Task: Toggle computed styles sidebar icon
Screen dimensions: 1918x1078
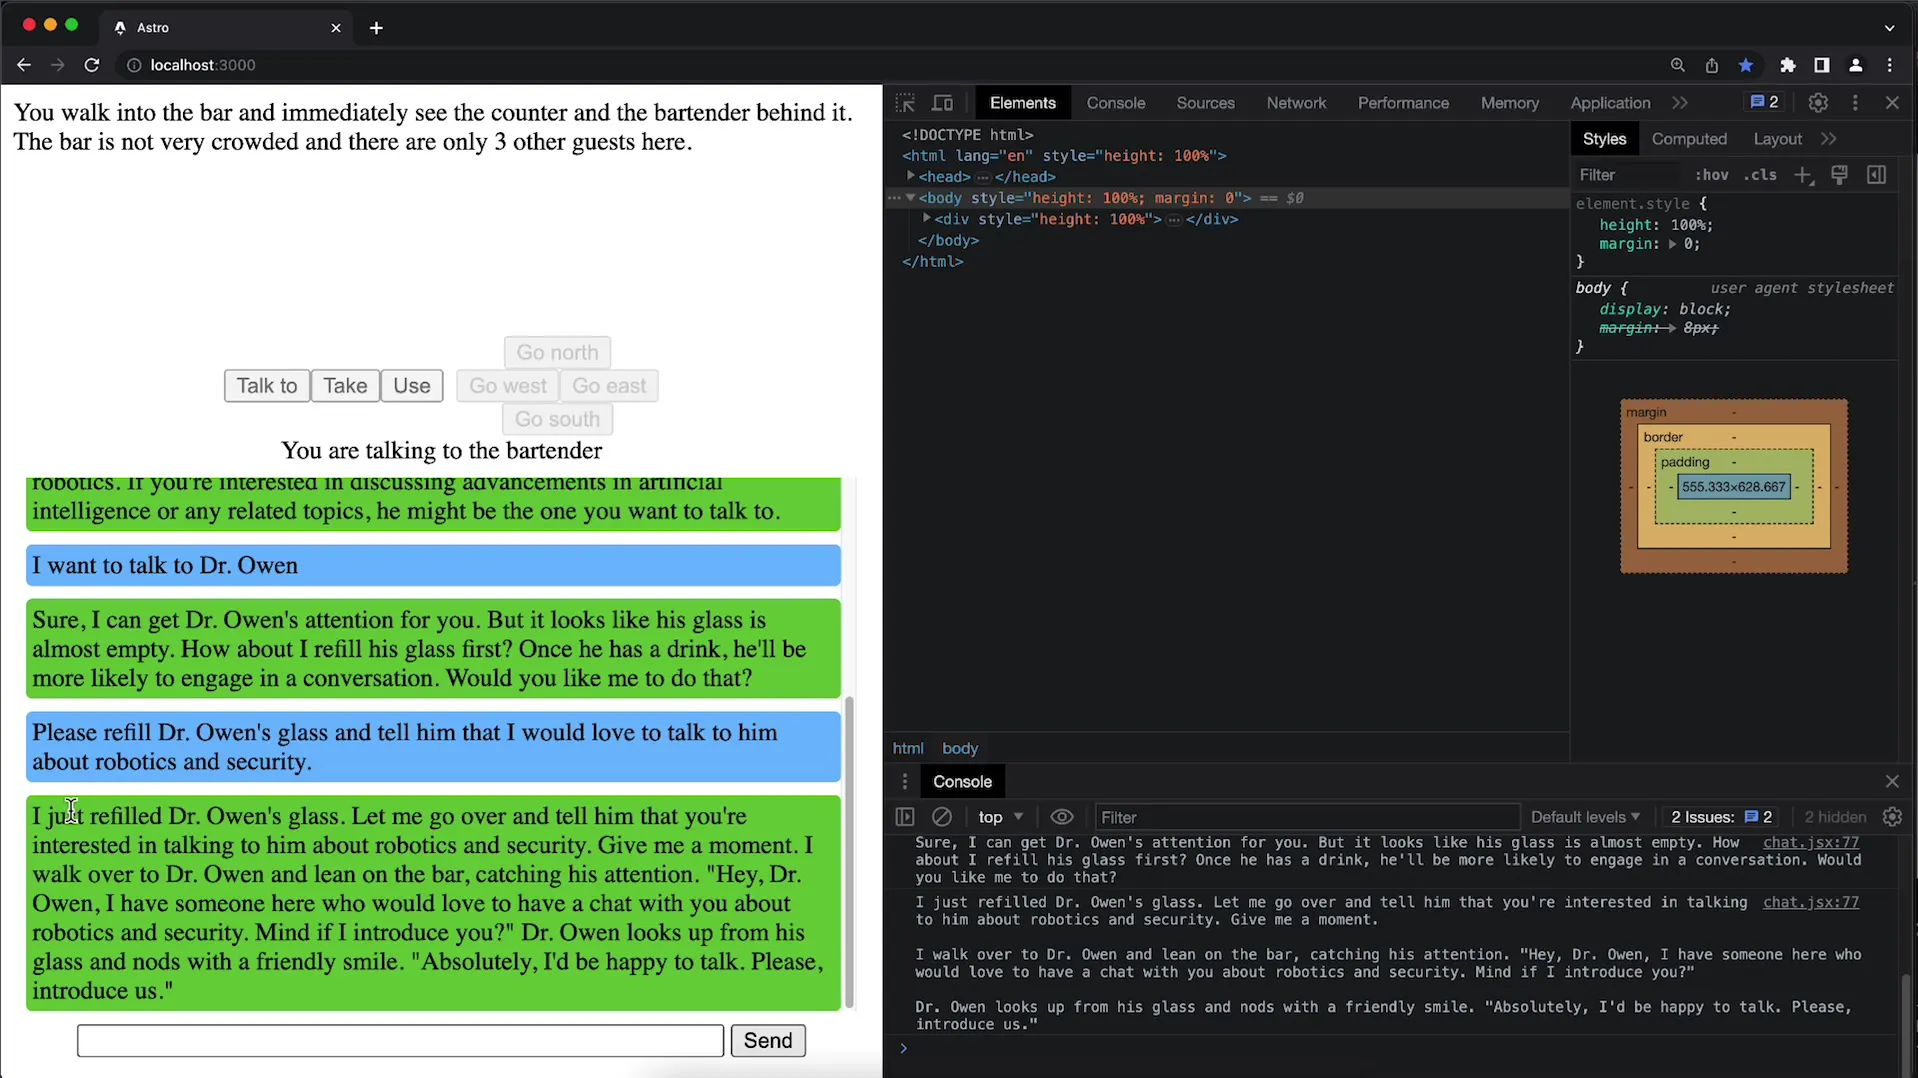Action: [x=1876, y=175]
